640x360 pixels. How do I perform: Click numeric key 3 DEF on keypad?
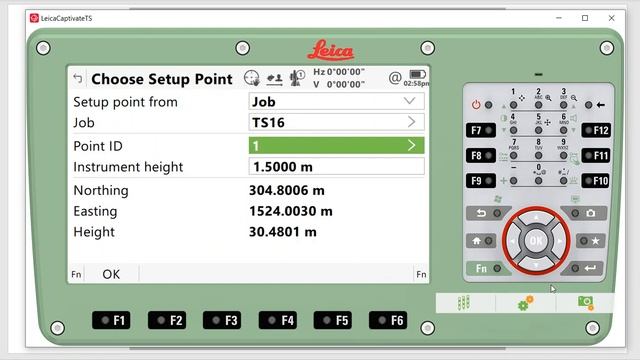pyautogui.click(x=563, y=105)
